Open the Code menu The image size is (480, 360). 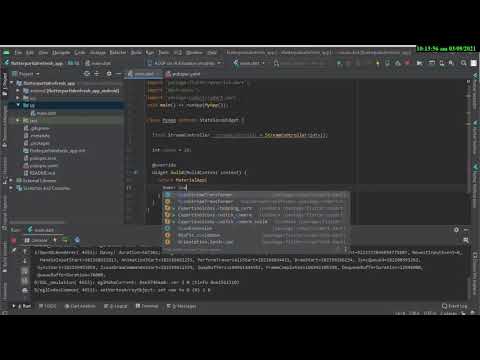(x=80, y=52)
